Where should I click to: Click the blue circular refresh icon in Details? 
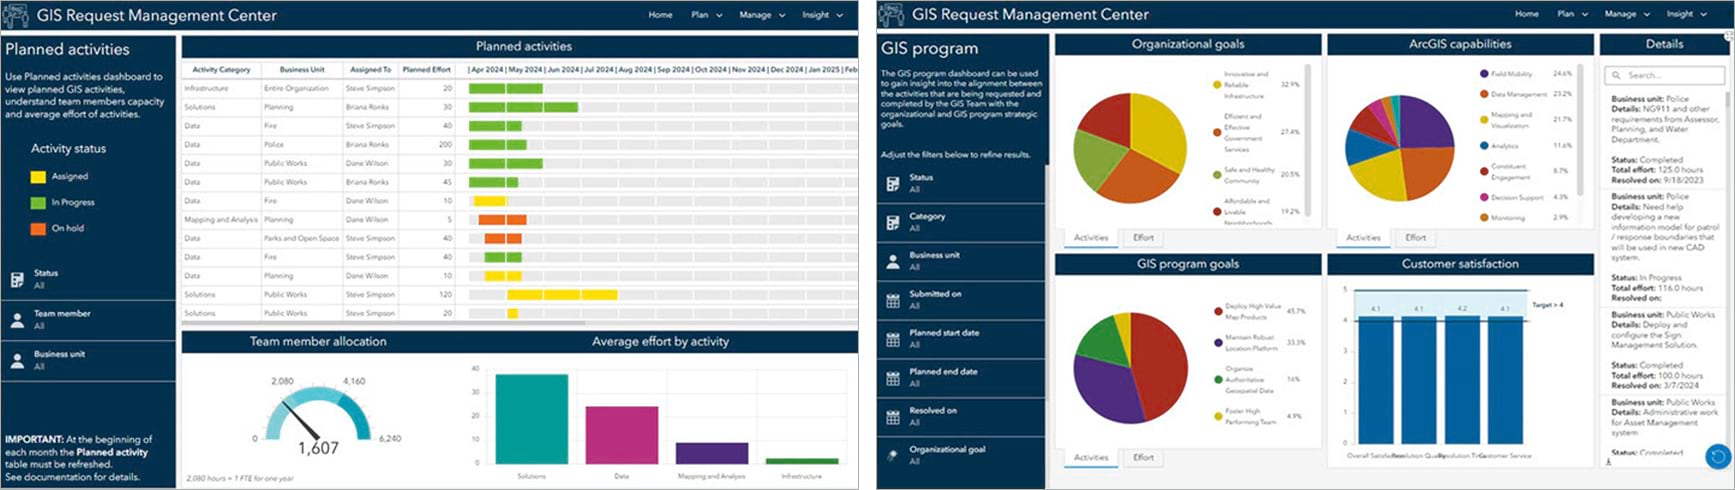[1717, 457]
